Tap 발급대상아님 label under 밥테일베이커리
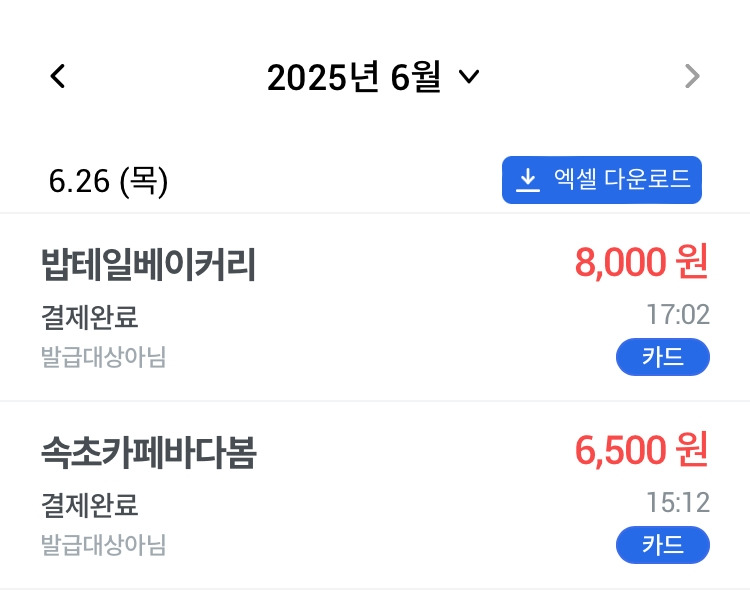This screenshot has height=600, width=750. [103, 357]
